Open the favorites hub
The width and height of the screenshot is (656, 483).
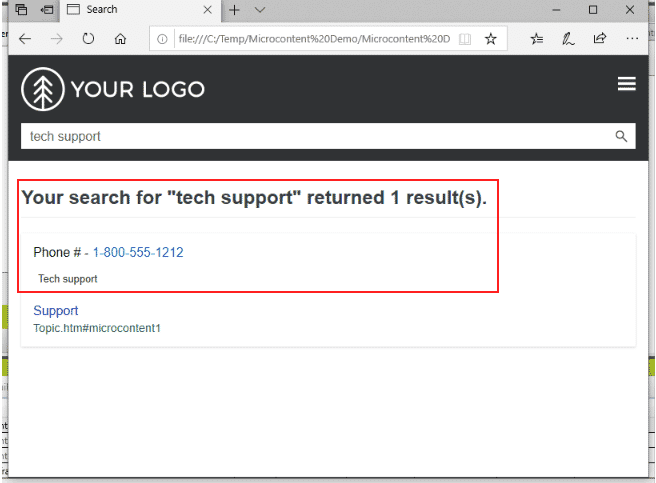tap(536, 39)
